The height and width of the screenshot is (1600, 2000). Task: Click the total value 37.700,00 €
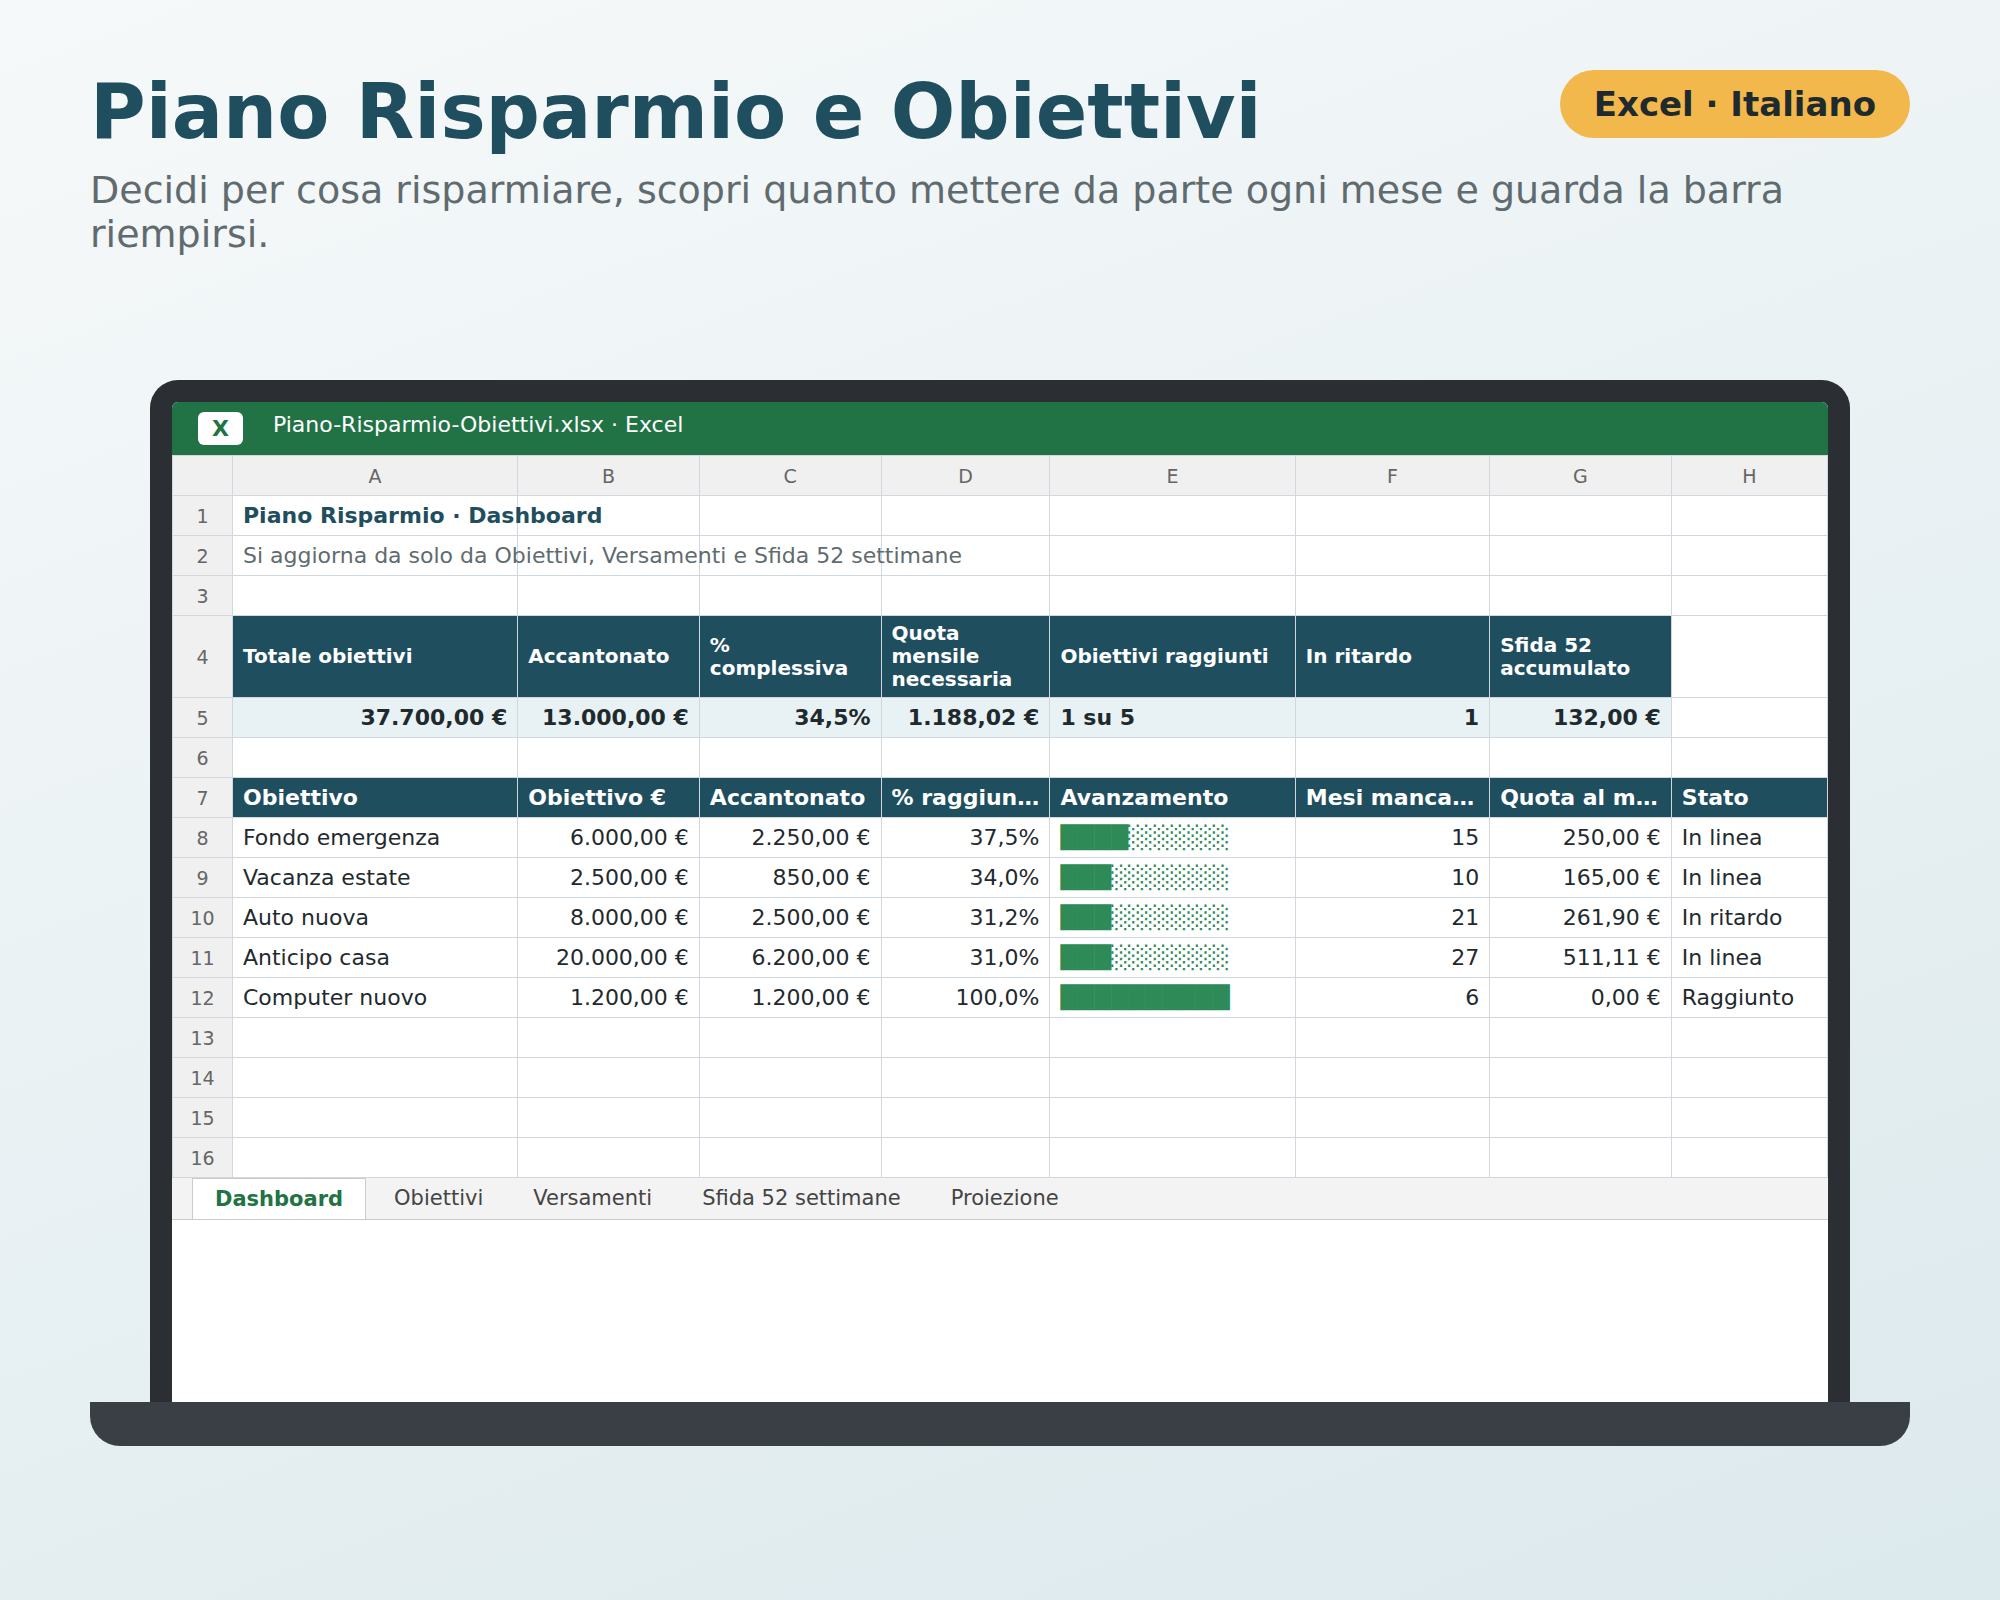click(x=375, y=718)
